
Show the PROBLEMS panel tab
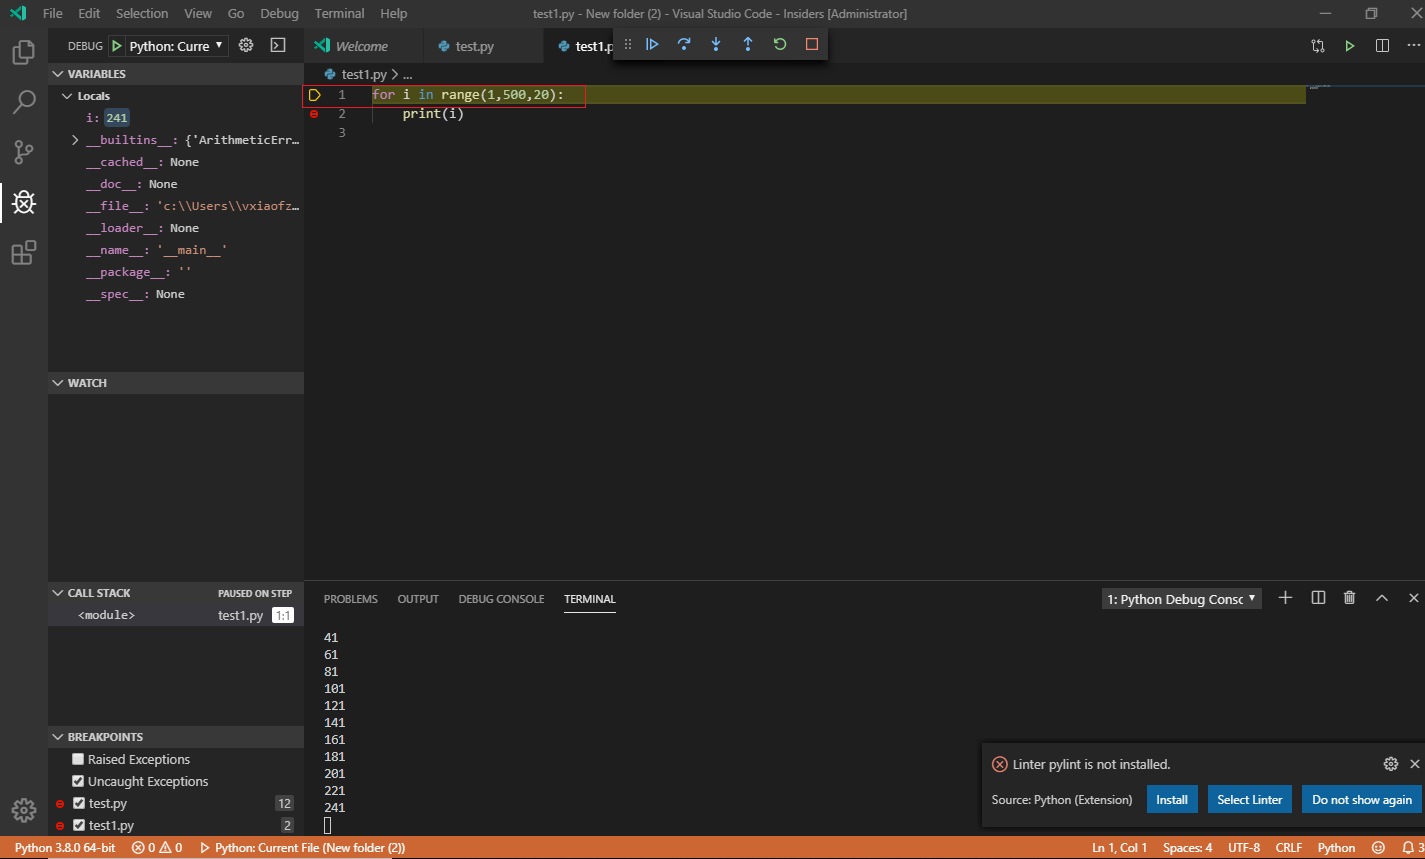coord(351,599)
